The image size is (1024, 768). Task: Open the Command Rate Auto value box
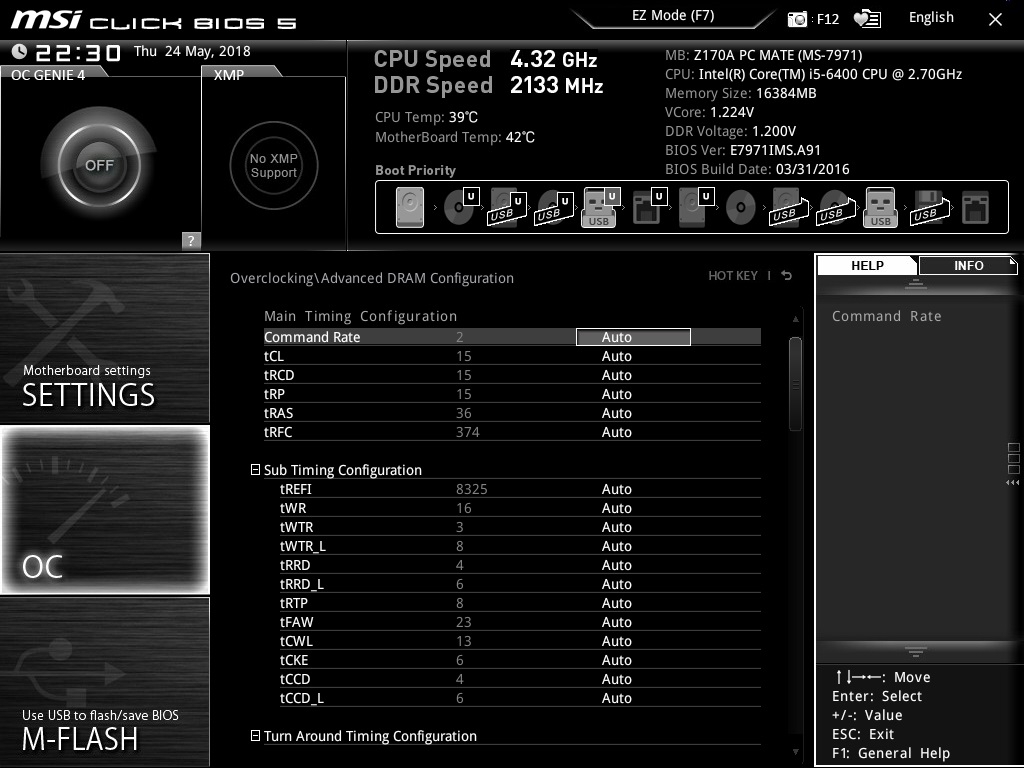pos(633,337)
